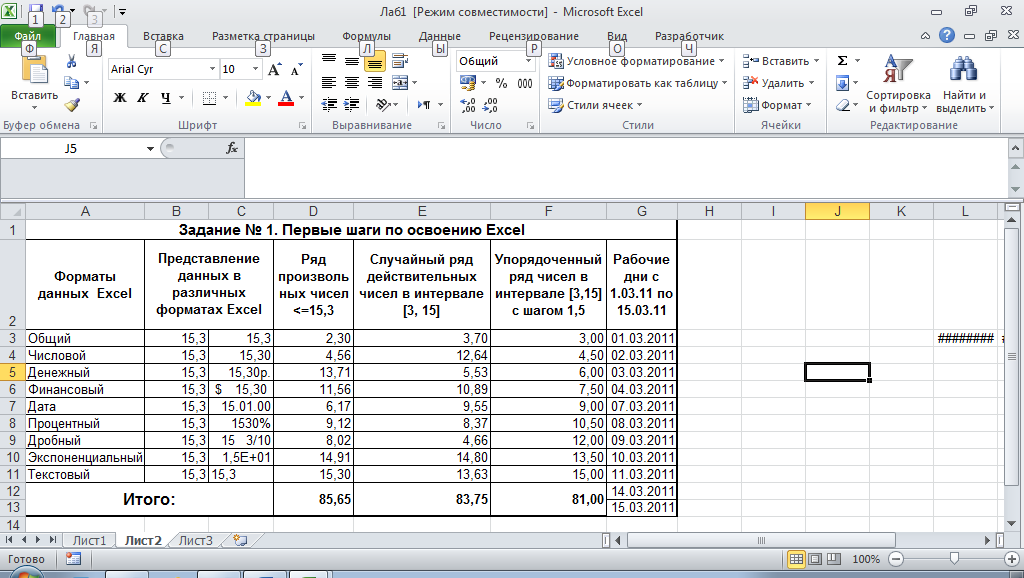Increase font size with large A
The width and height of the screenshot is (1024, 578).
(x=274, y=69)
